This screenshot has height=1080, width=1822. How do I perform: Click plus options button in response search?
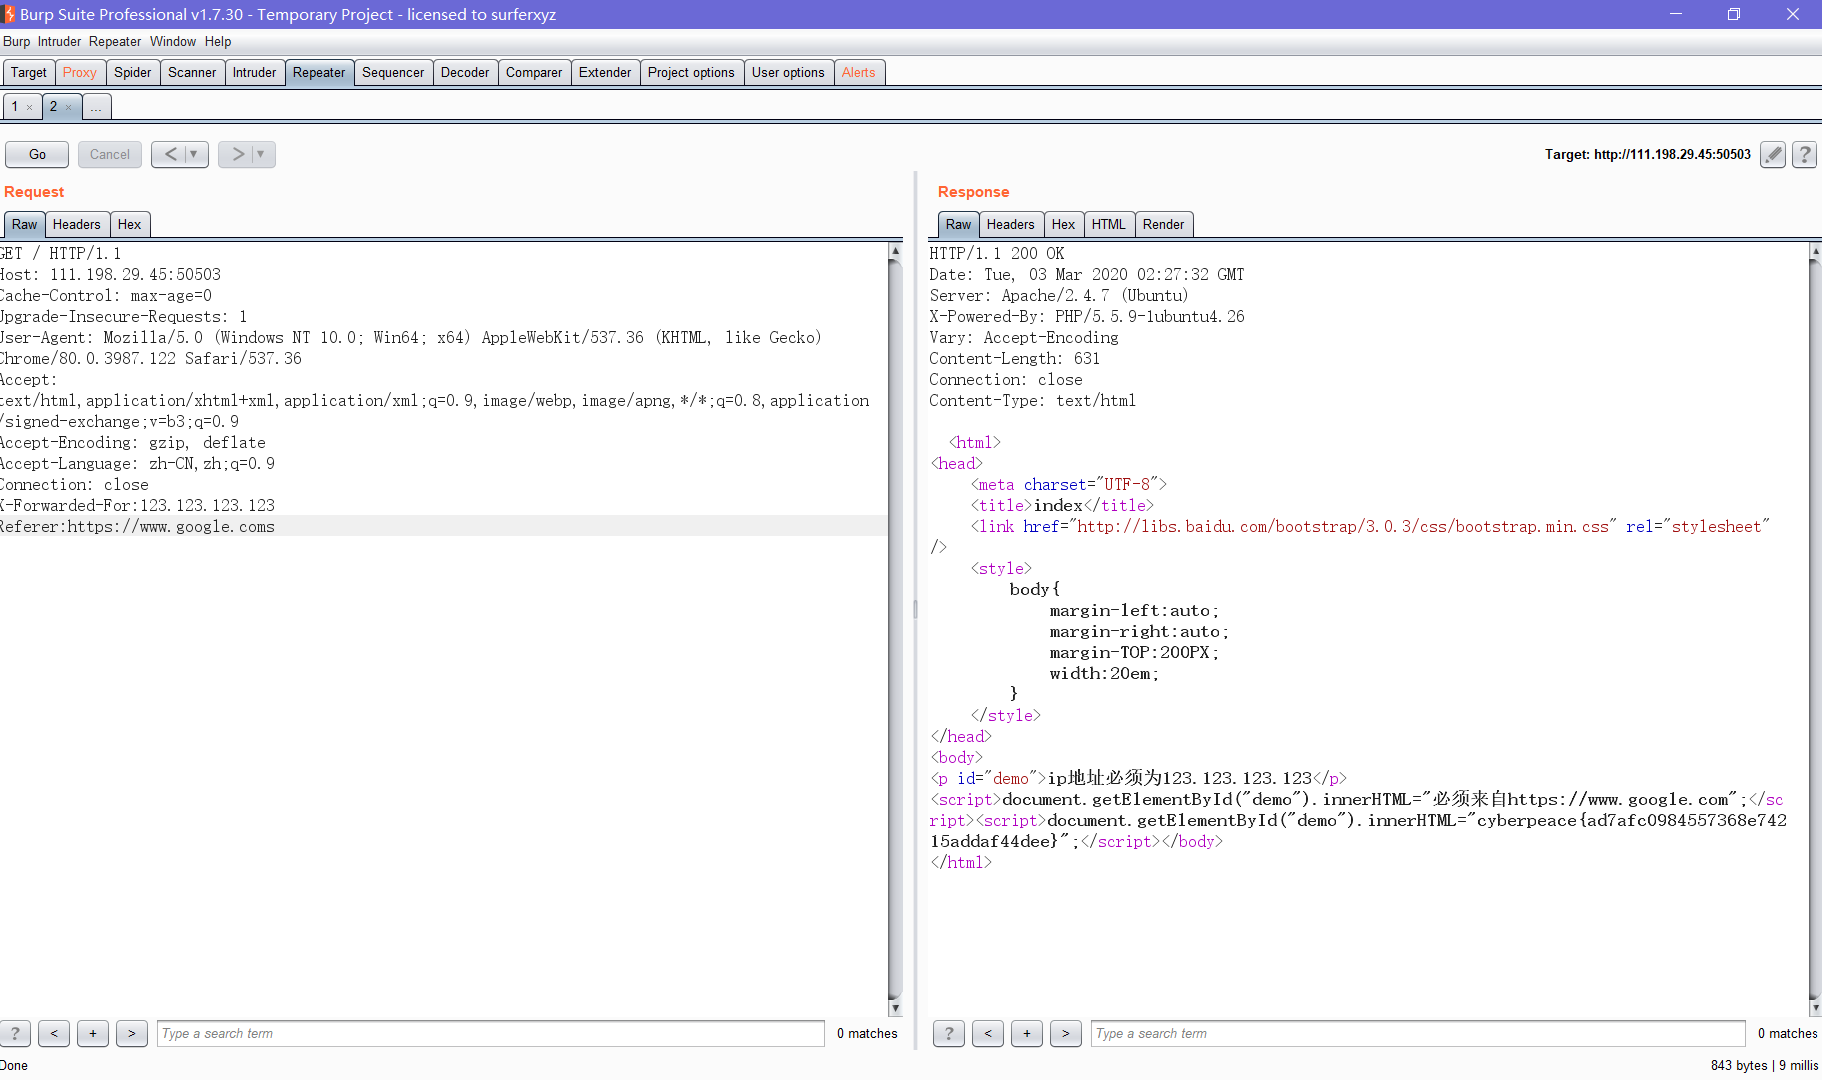(x=1027, y=1033)
